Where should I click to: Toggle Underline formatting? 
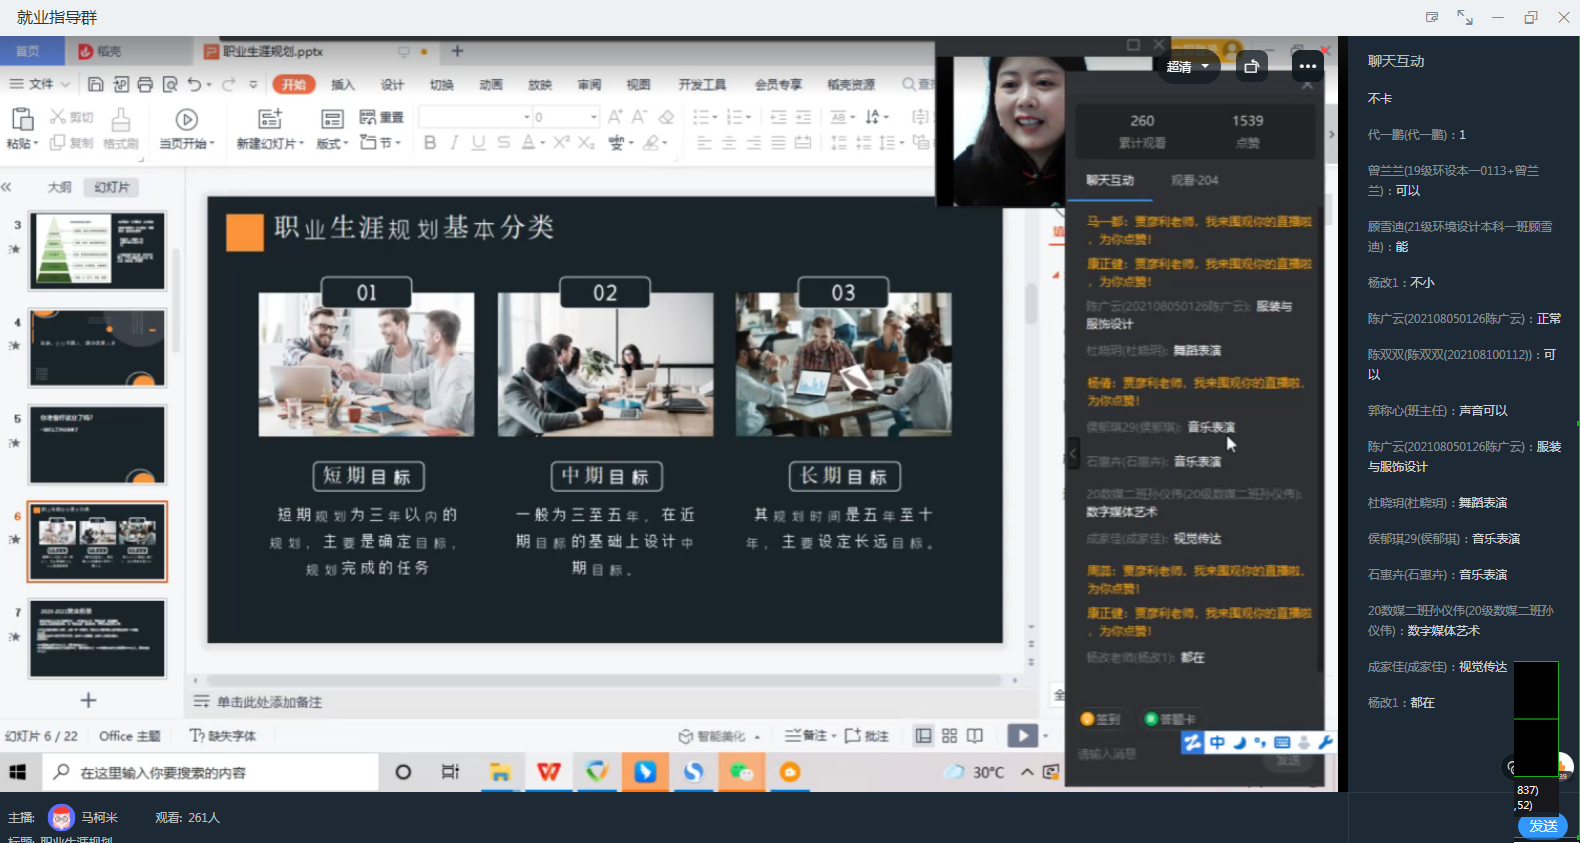coord(478,143)
